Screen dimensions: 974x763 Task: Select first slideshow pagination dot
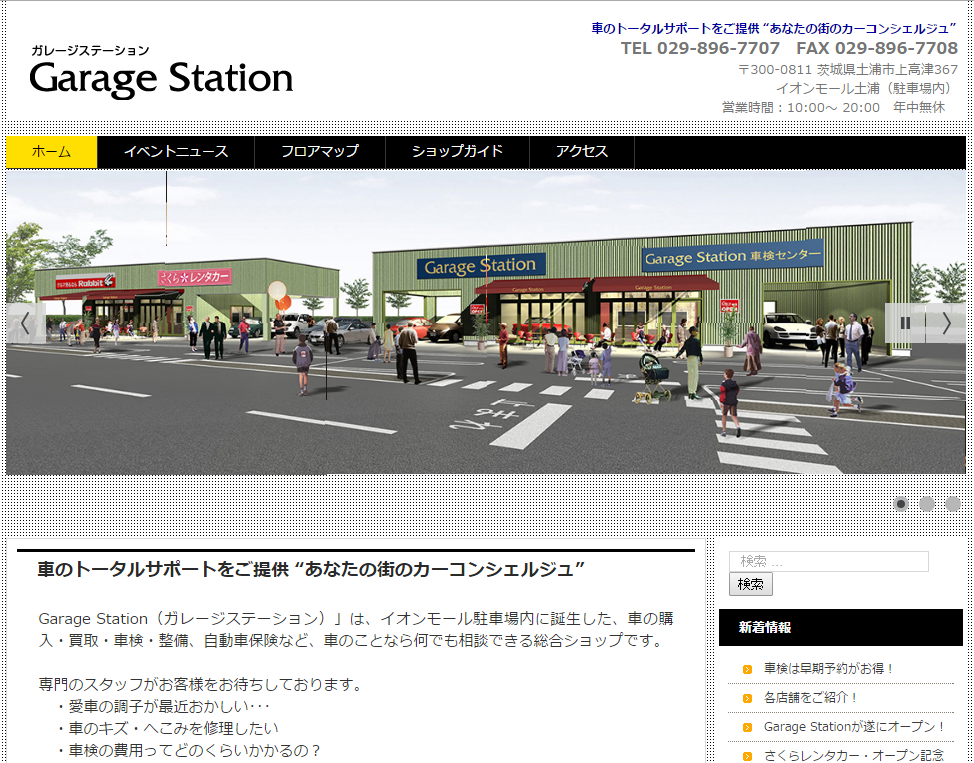click(901, 504)
